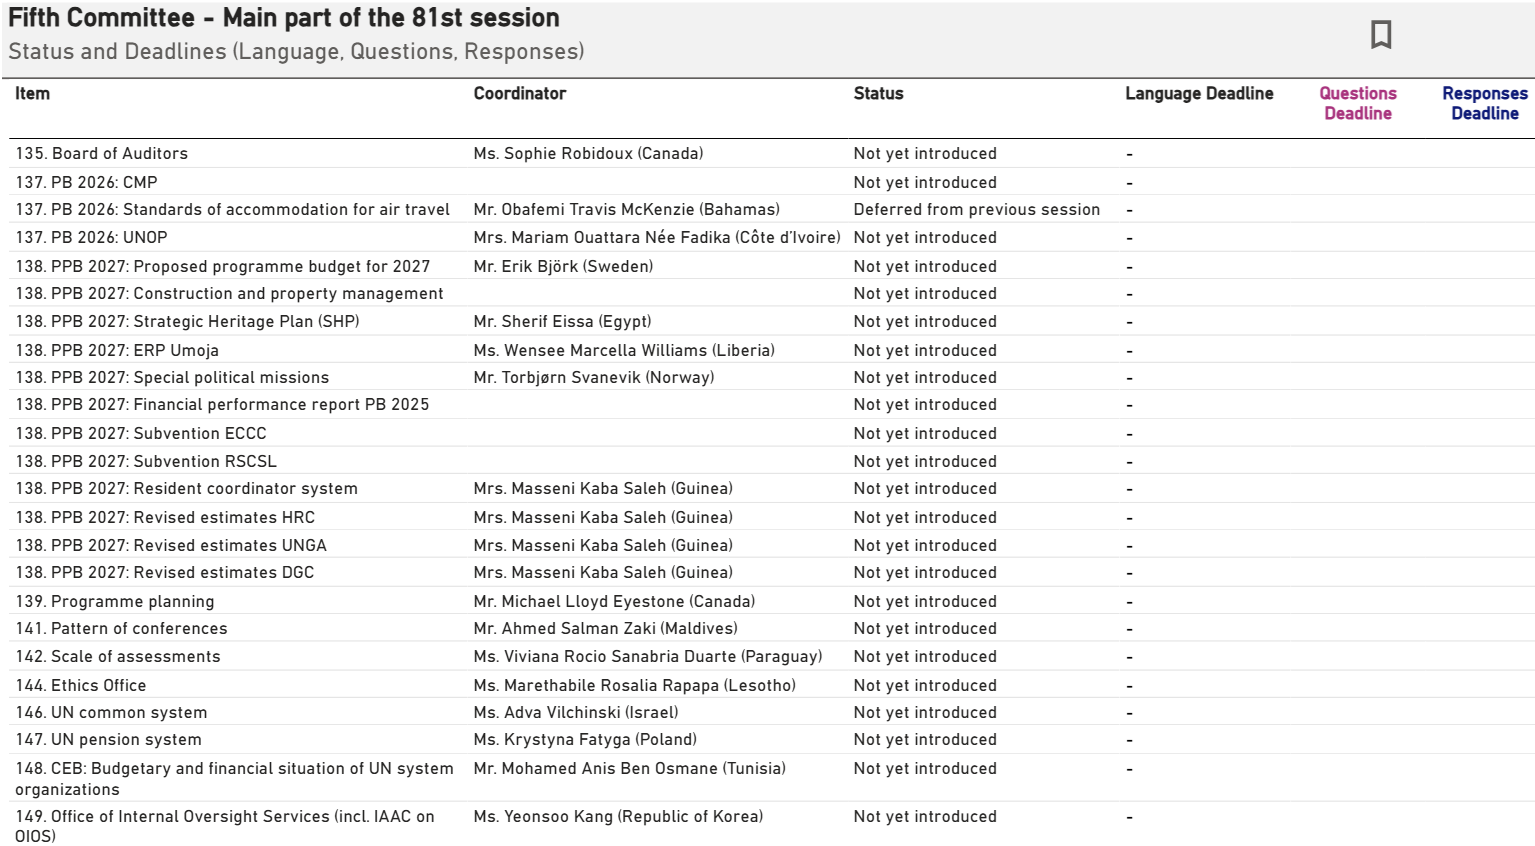The height and width of the screenshot is (846, 1535).
Task: Select 138. PPB 2027: Subvention RSCSL row
Action: [x=771, y=461]
